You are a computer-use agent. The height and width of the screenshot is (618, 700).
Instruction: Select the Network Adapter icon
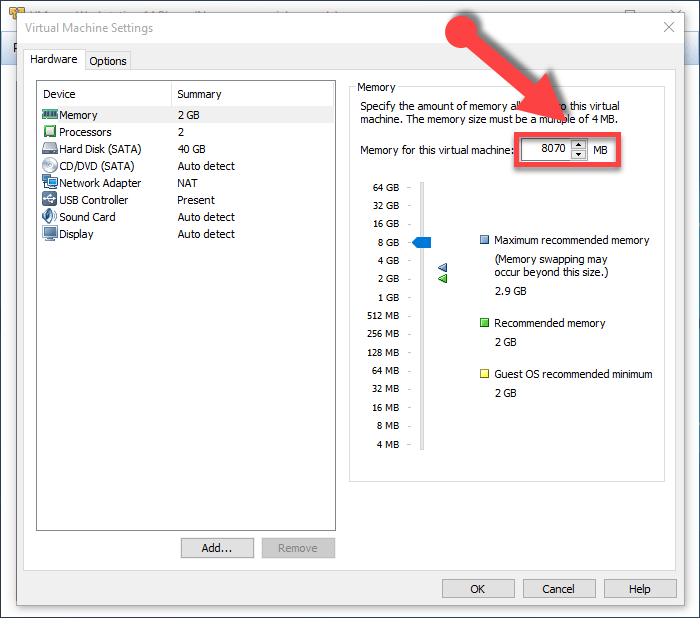(50, 183)
